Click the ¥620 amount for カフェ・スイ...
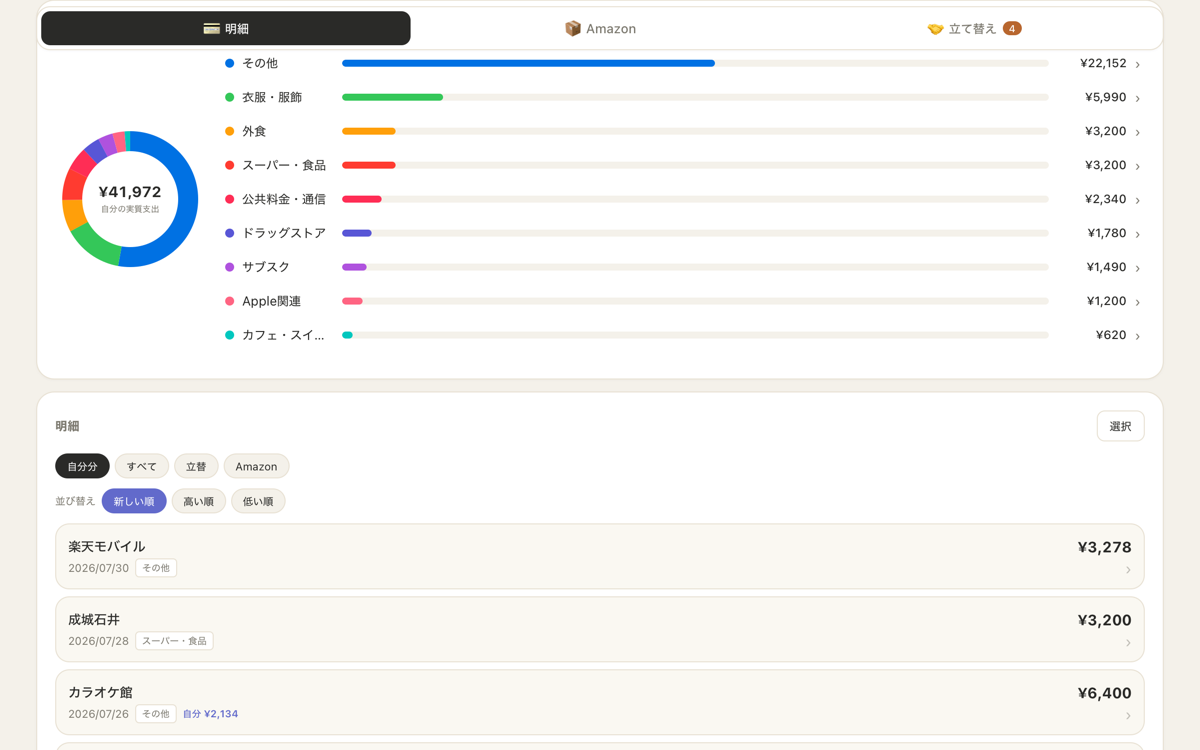This screenshot has width=1200, height=750. point(1111,335)
